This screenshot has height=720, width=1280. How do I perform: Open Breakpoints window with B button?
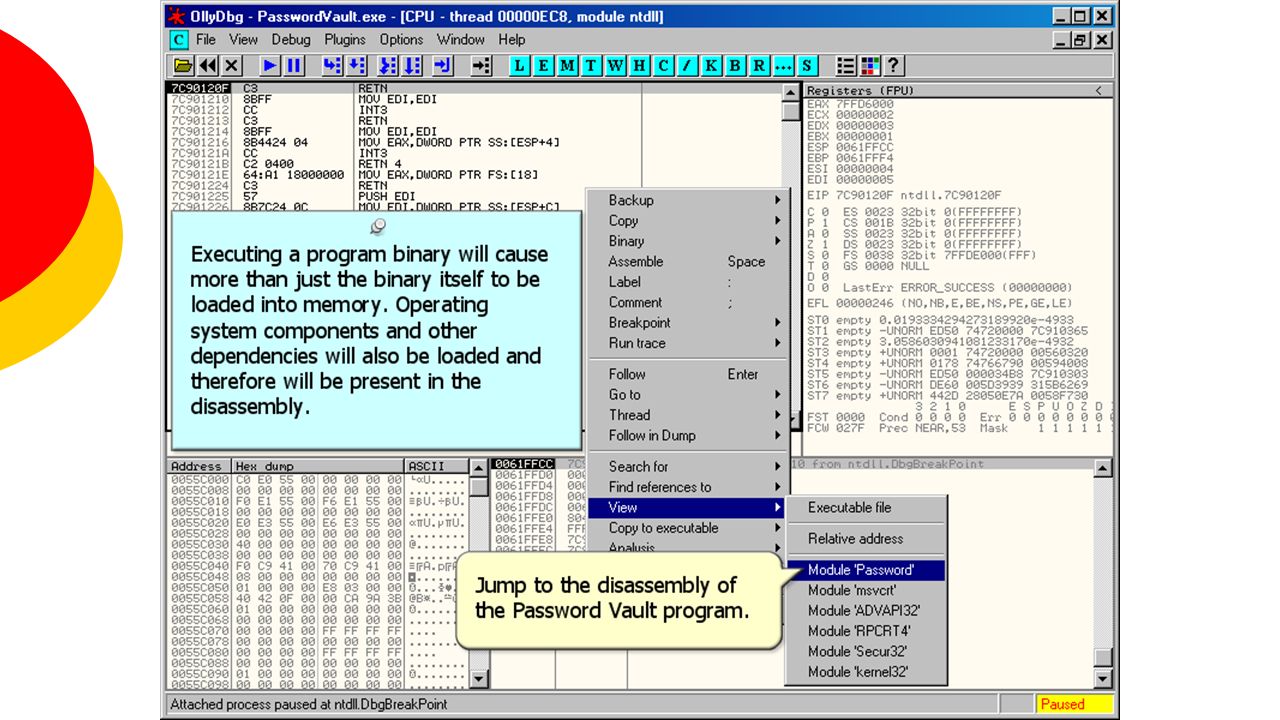(x=735, y=65)
